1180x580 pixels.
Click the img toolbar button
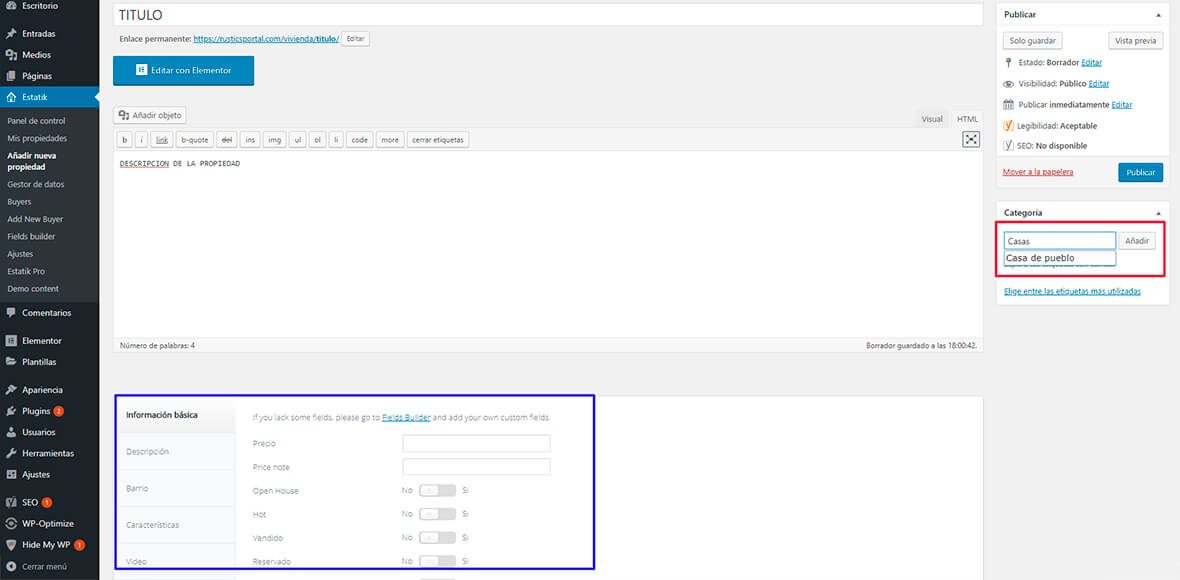pyautogui.click(x=275, y=139)
